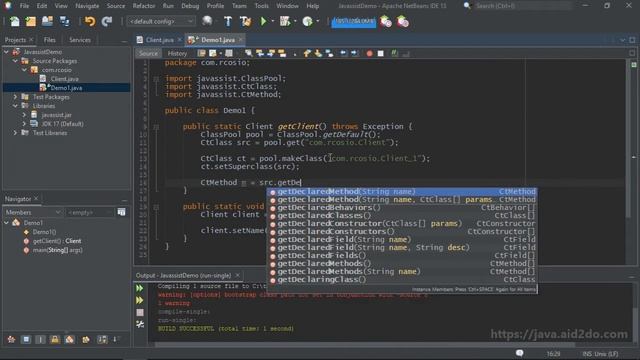Screen dimensions: 640x360
Task: Click the New Project toolbar icon
Action: coord(31,22)
